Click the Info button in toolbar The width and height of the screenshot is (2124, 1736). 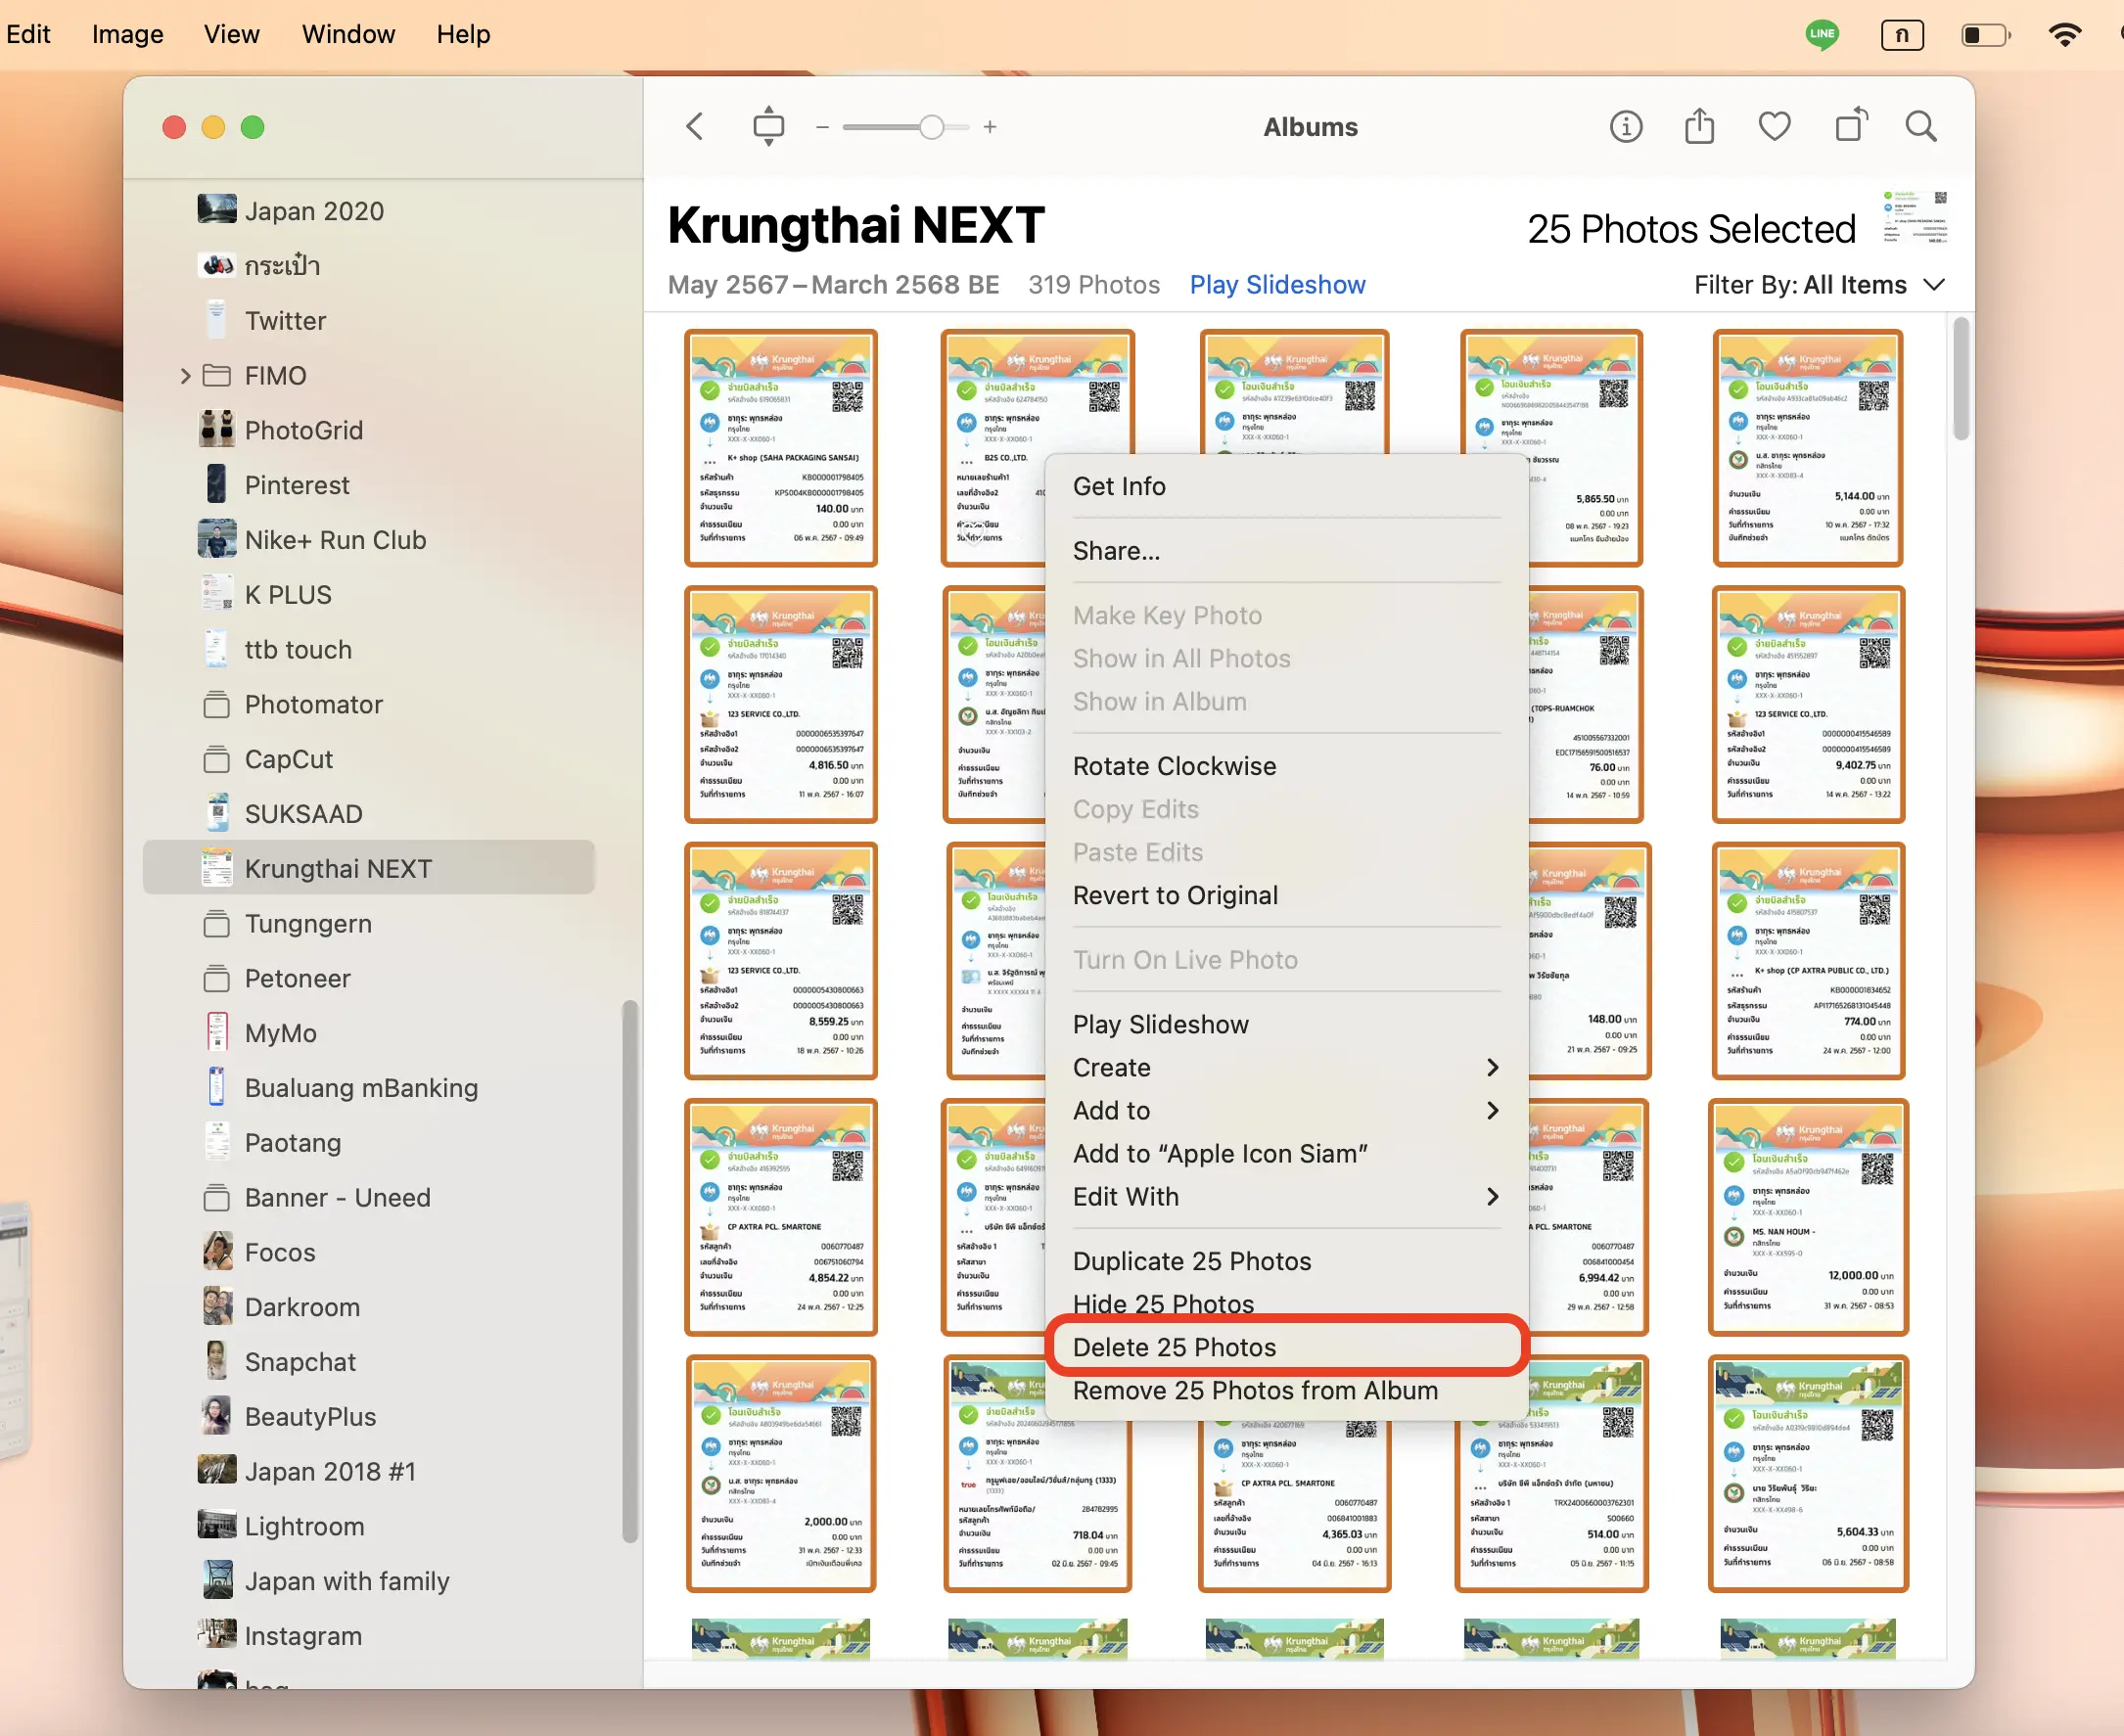(1625, 127)
